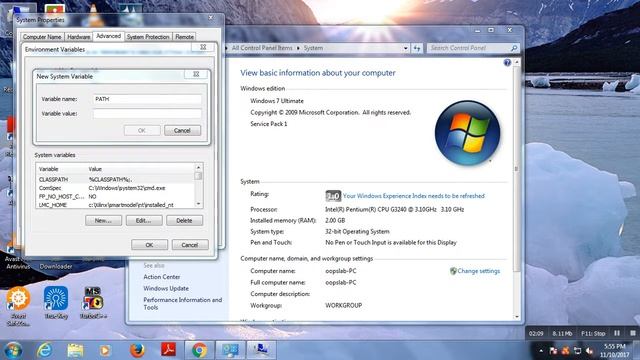Refresh the Control Panel address bar
The width and height of the screenshot is (640, 360).
[x=417, y=48]
